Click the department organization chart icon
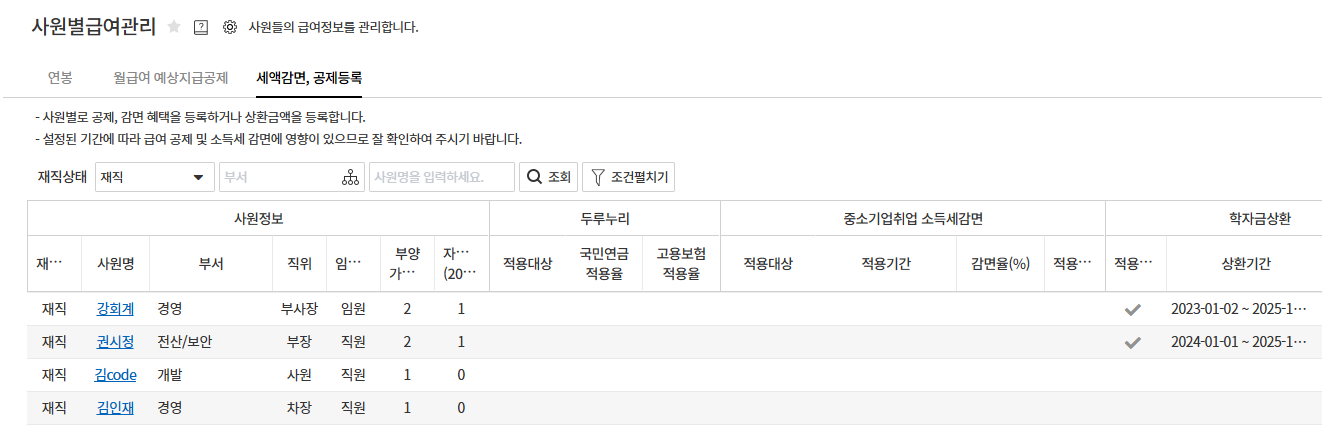The height and width of the screenshot is (427, 1325). [x=350, y=177]
